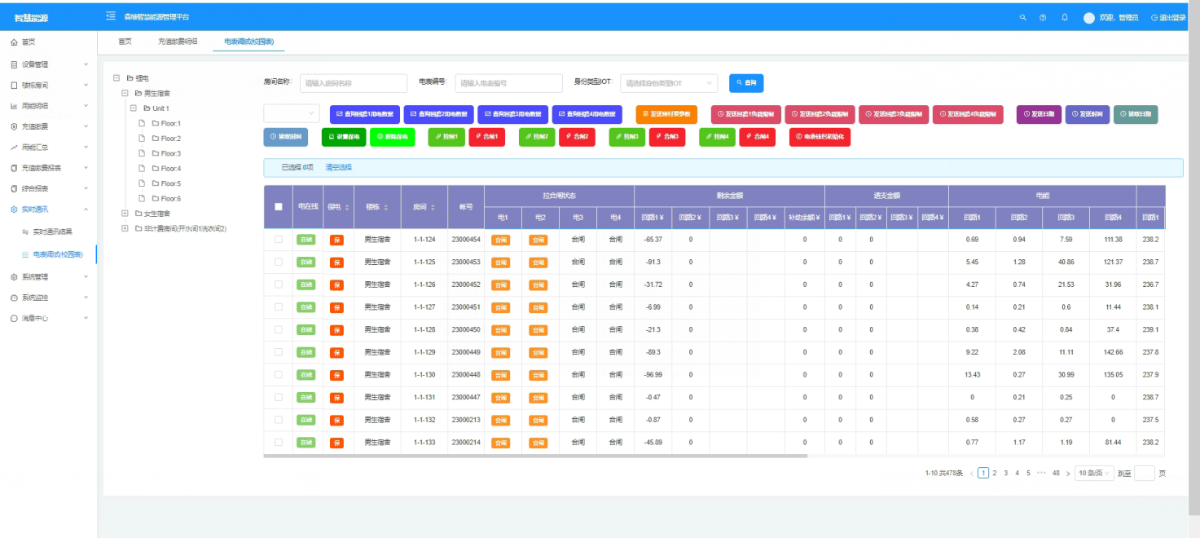Click the folder icon next to Floor:3
1200x538 pixels.
(x=156, y=154)
